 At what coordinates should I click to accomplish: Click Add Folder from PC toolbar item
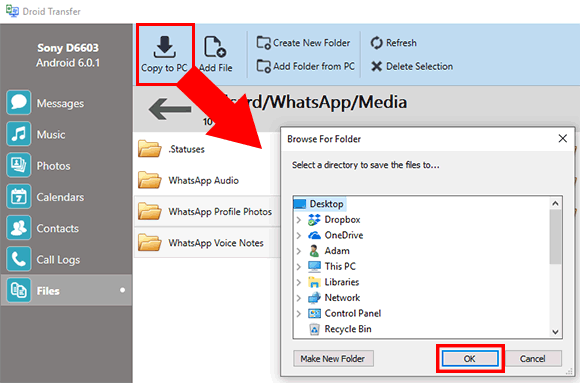(306, 66)
